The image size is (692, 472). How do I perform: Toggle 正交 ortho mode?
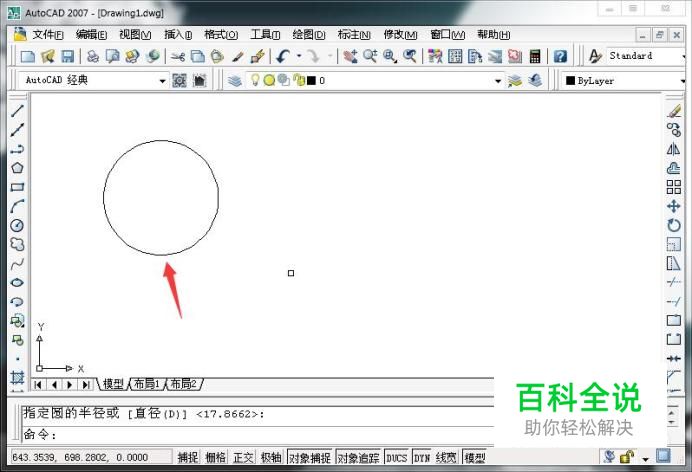[243, 457]
